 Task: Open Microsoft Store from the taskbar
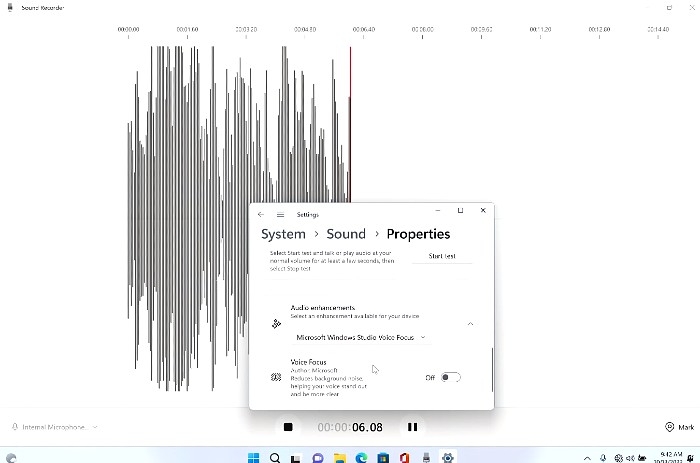pos(383,457)
